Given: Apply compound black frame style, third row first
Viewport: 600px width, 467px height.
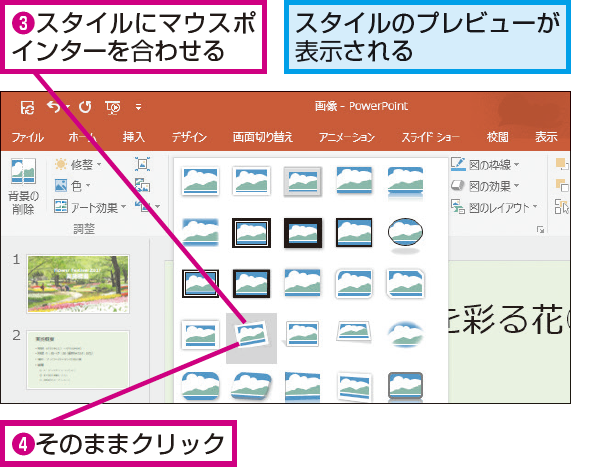Looking at the screenshot, I should coord(200,284).
